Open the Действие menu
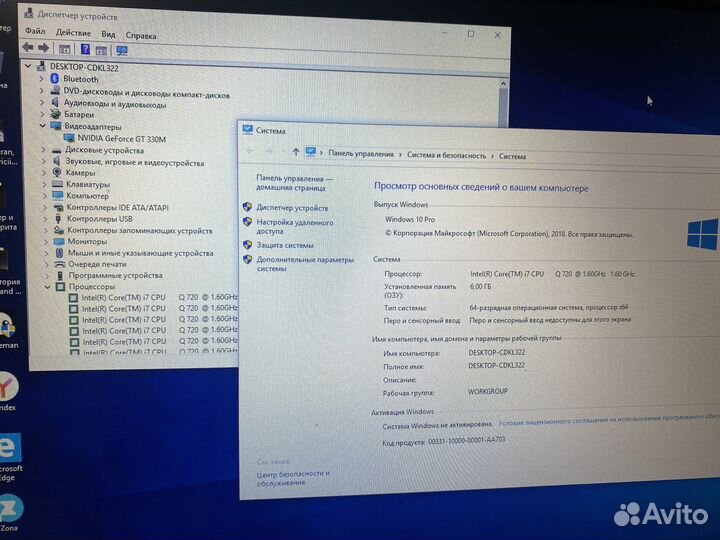 coord(73,33)
